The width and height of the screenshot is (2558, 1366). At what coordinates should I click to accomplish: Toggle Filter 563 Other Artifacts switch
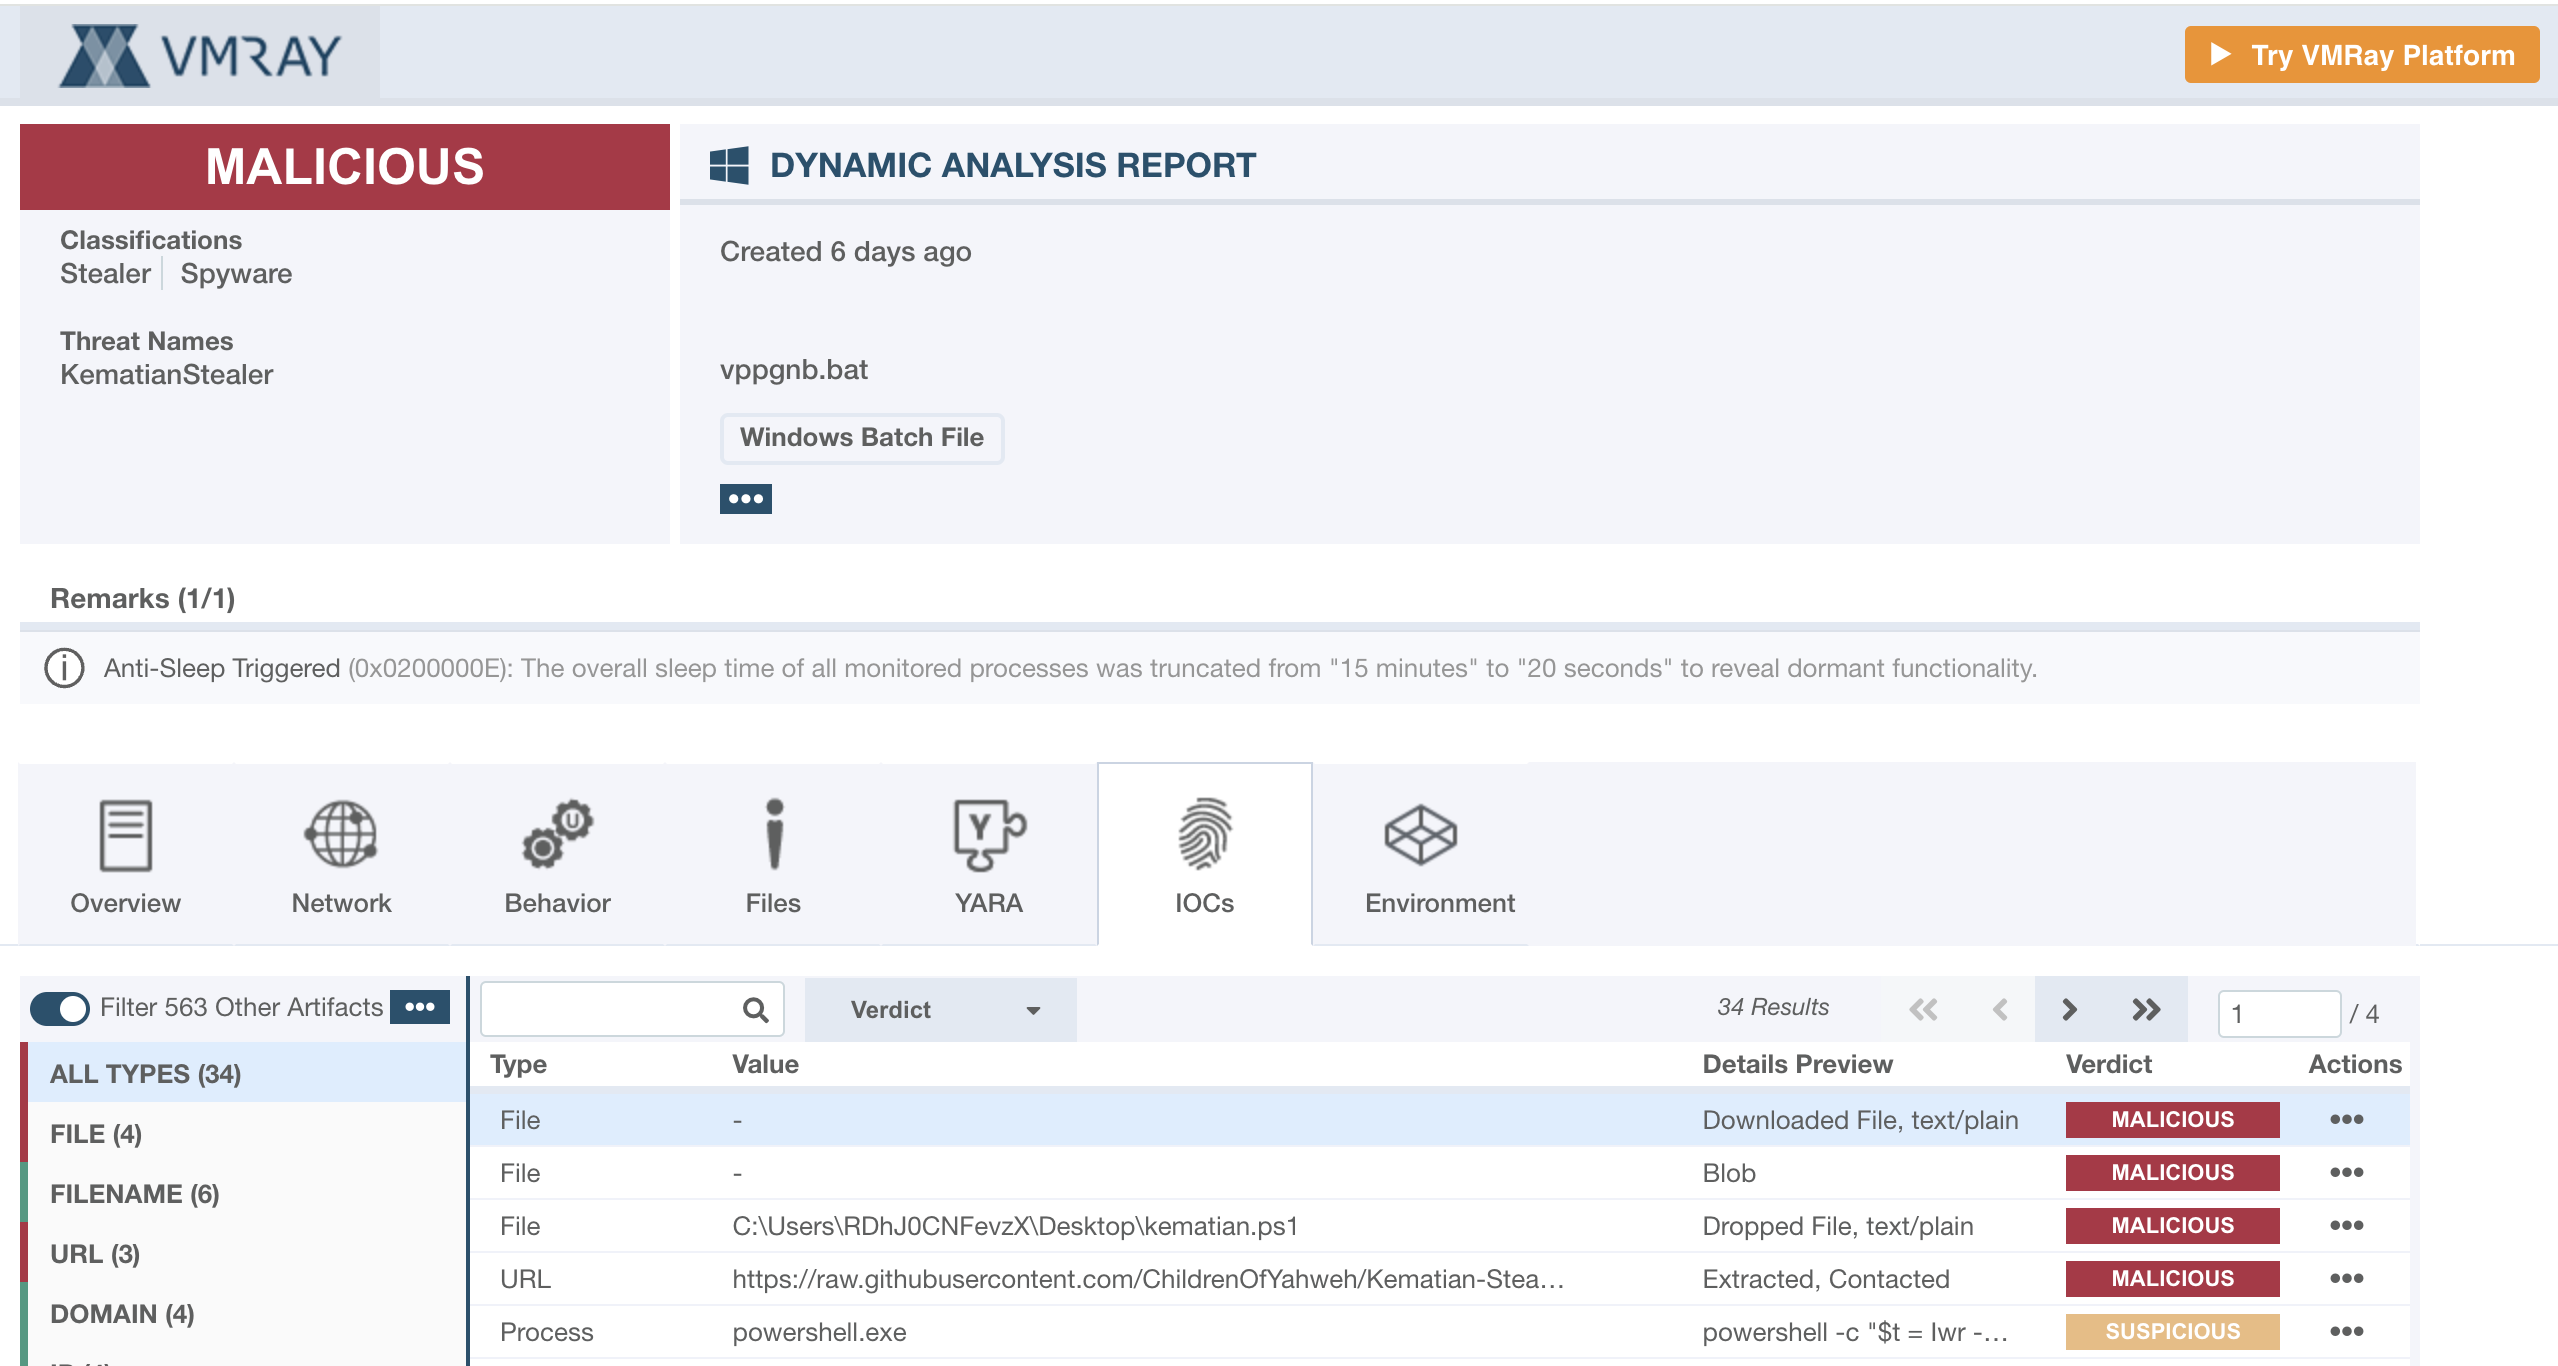[x=60, y=1008]
